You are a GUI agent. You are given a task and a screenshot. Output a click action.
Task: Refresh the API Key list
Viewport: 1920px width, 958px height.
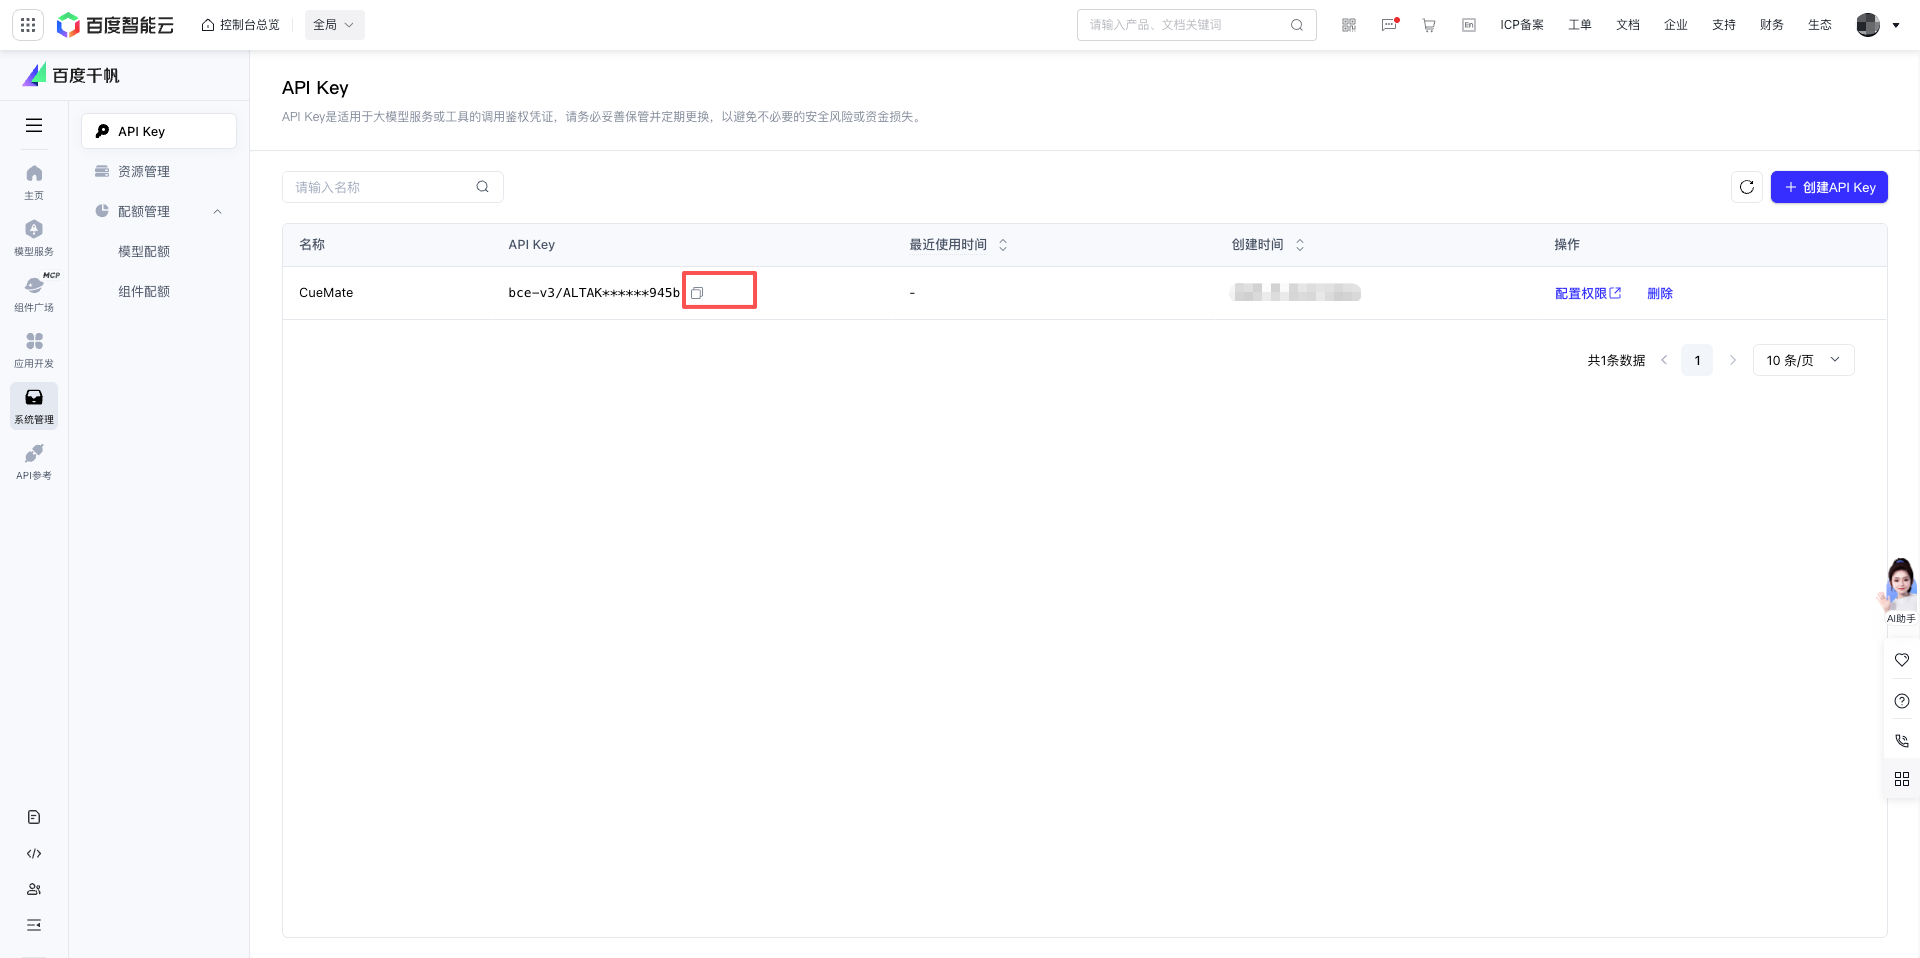pos(1747,187)
